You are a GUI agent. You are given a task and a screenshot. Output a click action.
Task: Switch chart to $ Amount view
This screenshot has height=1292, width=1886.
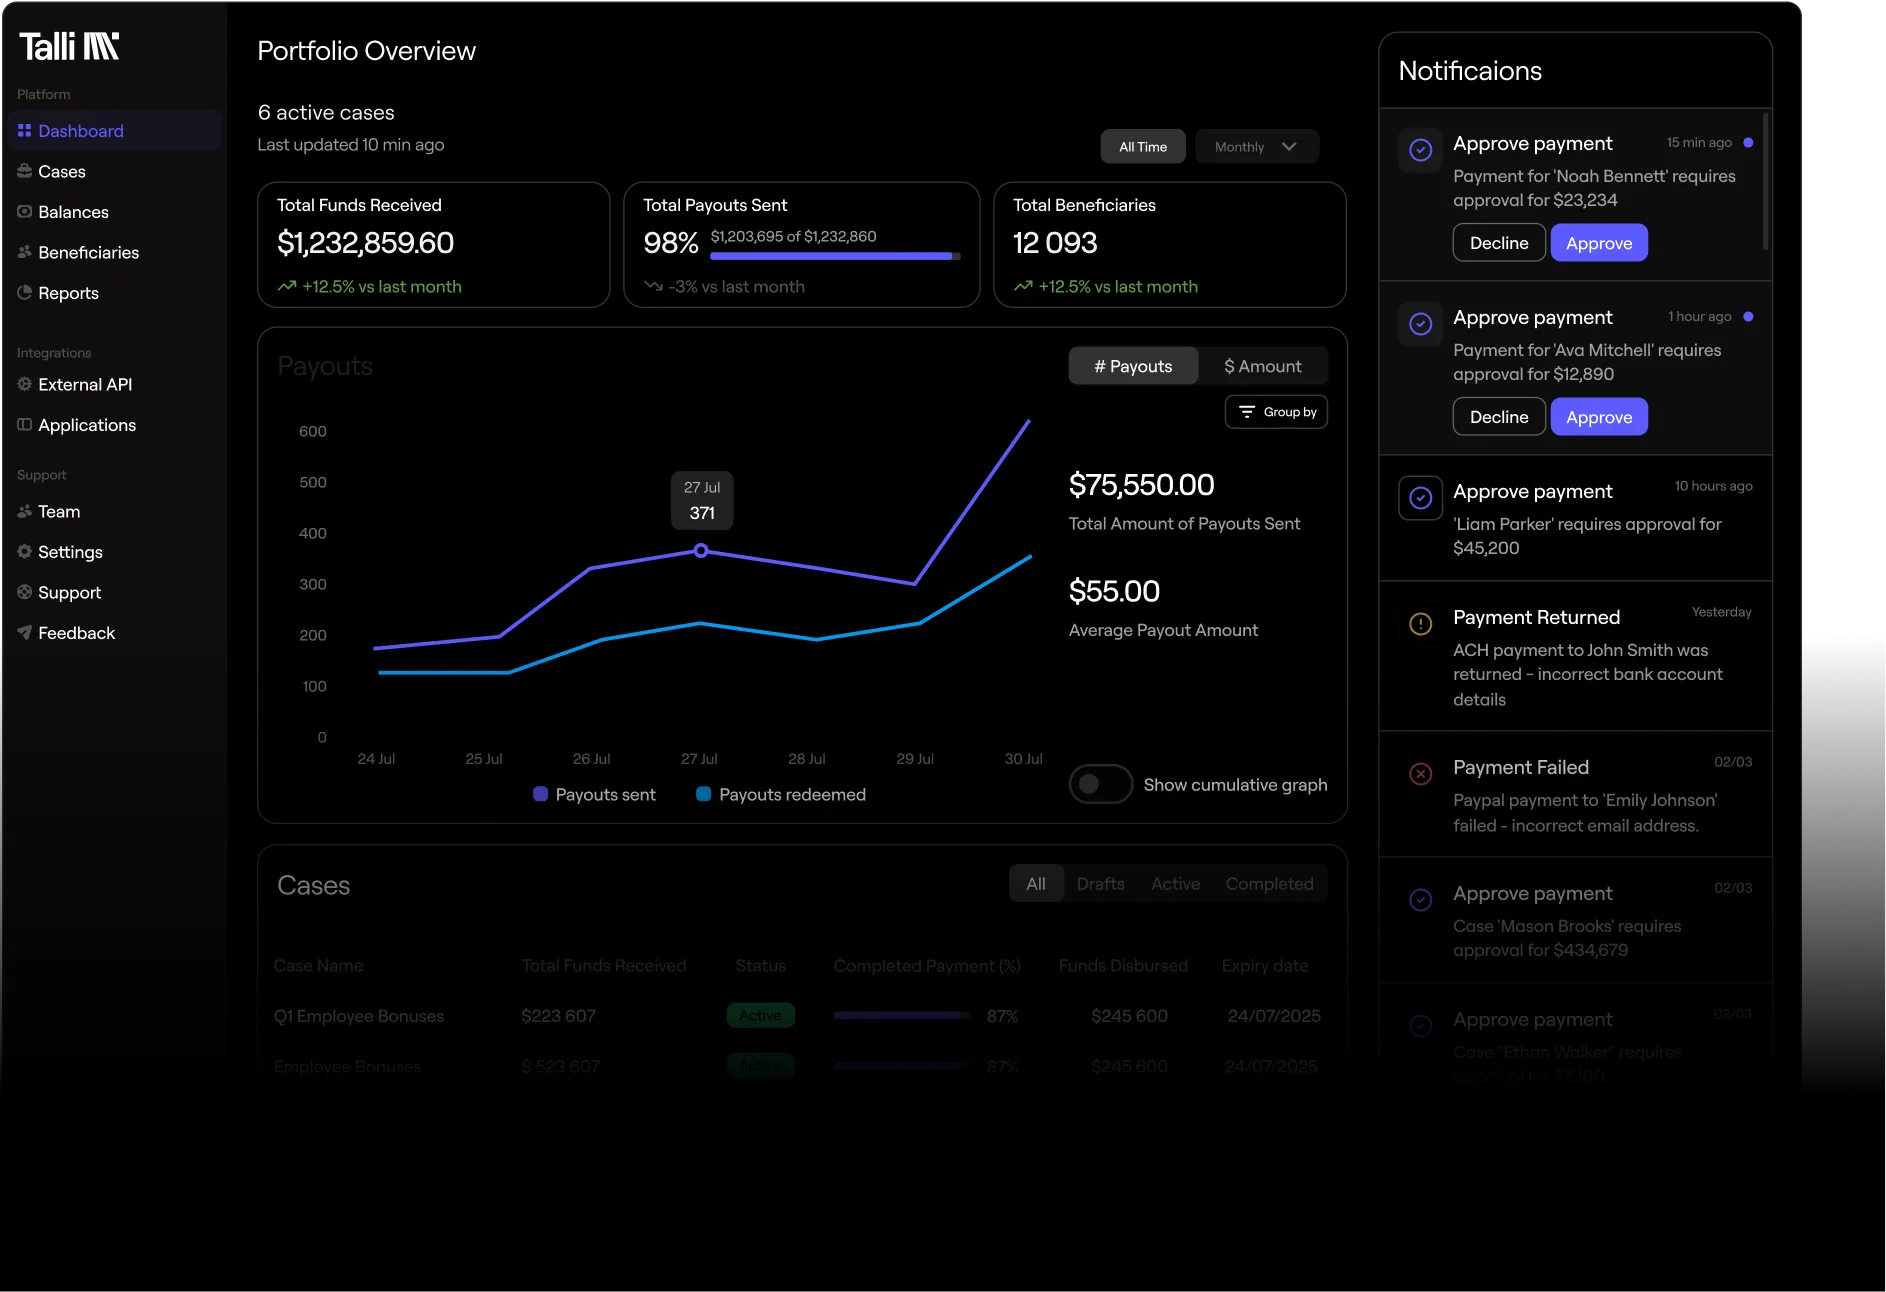[x=1262, y=366]
